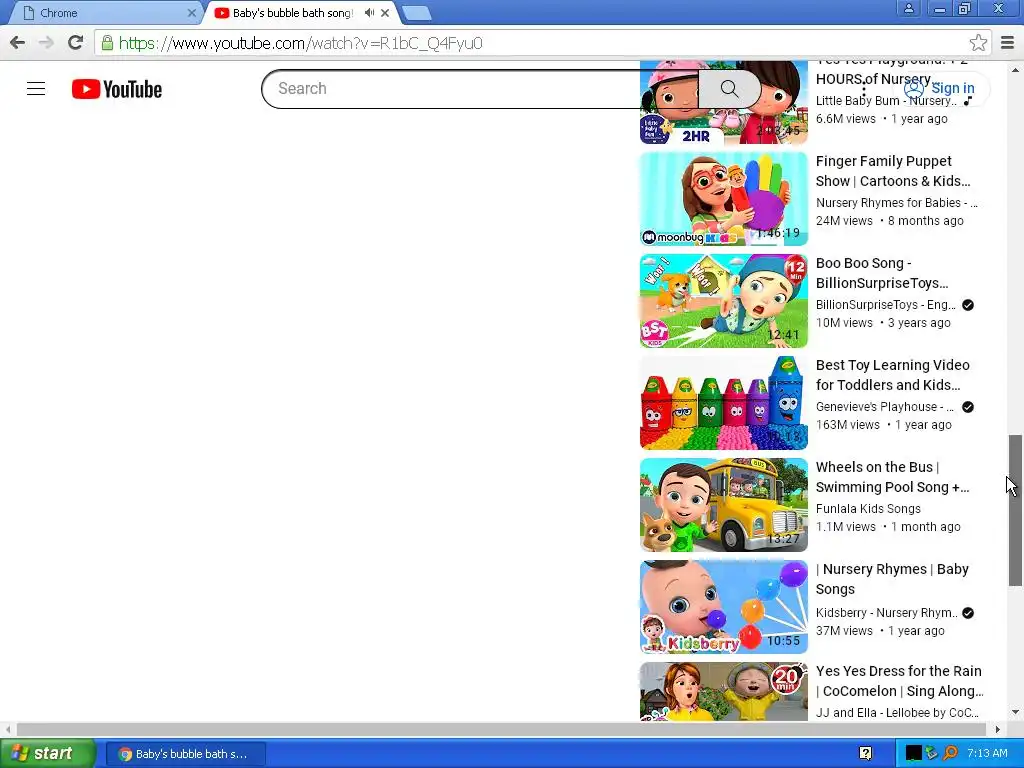The image size is (1024, 768).
Task: Open the Best Toy Learning Video title
Action: [893, 375]
